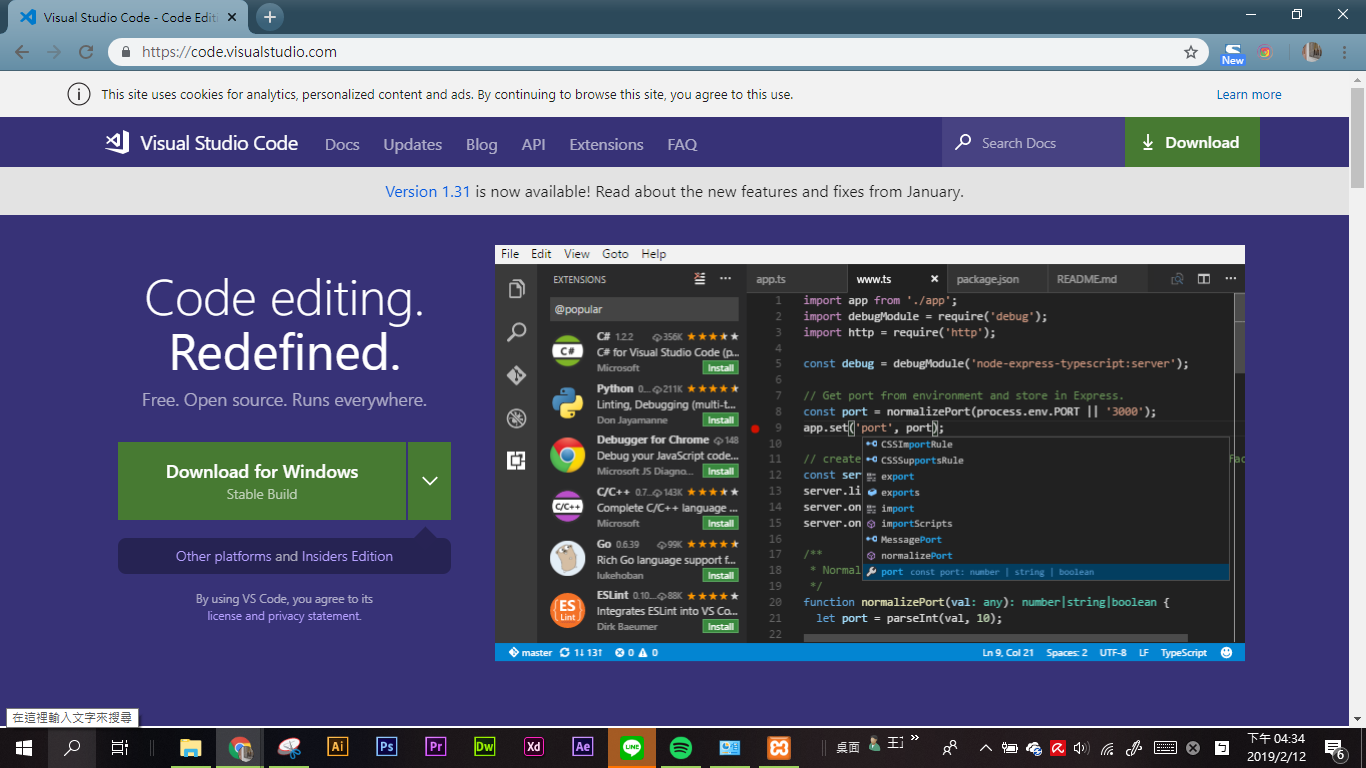Viewport: 1366px width, 768px height.
Task: Open the taskbar search magnifier
Action: (x=72, y=747)
